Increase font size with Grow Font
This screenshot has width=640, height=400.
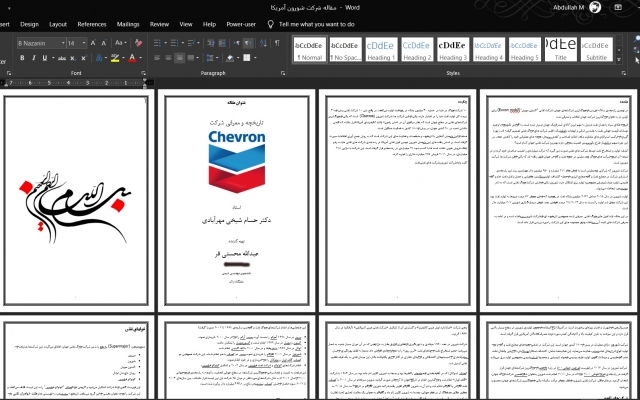(93, 43)
